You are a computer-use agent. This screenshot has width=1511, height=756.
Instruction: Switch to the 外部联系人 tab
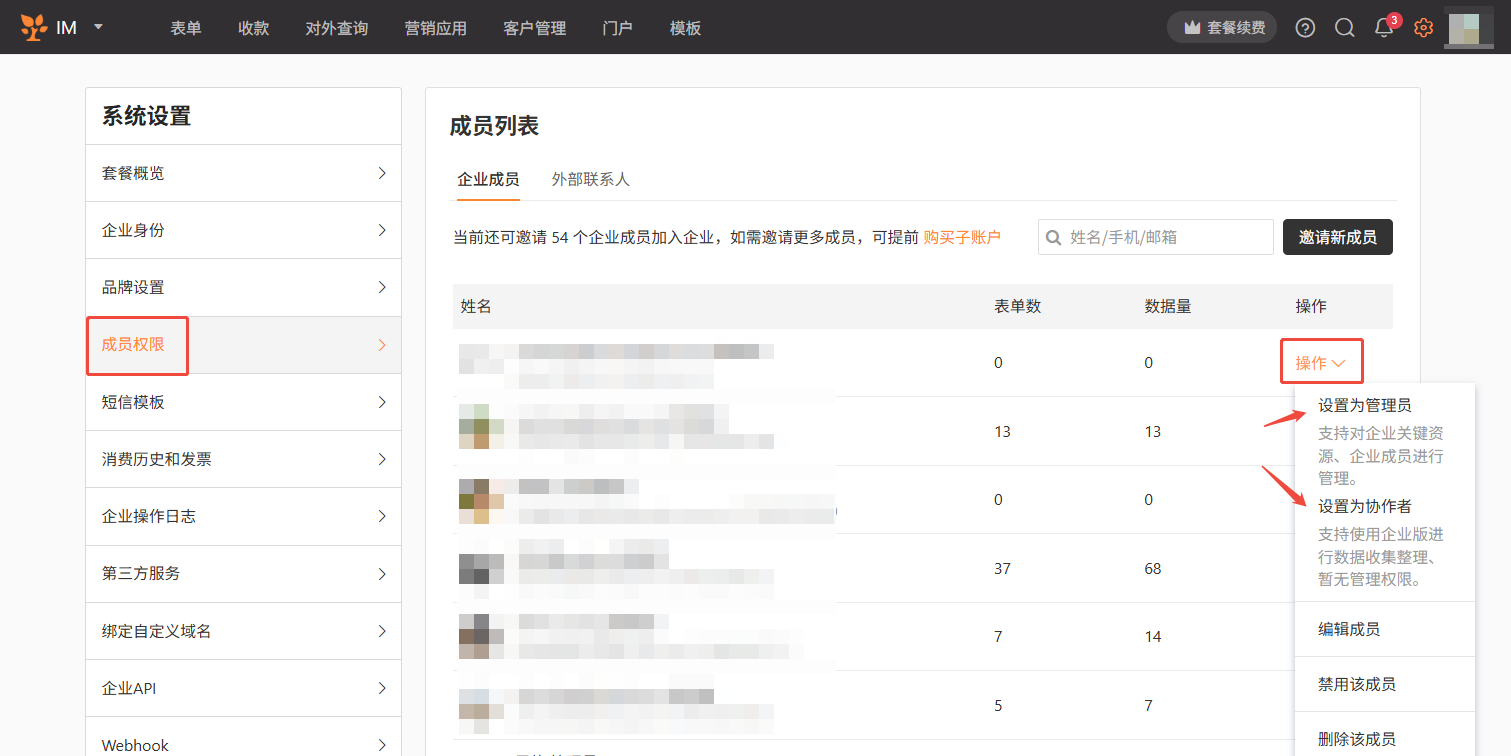click(x=591, y=180)
